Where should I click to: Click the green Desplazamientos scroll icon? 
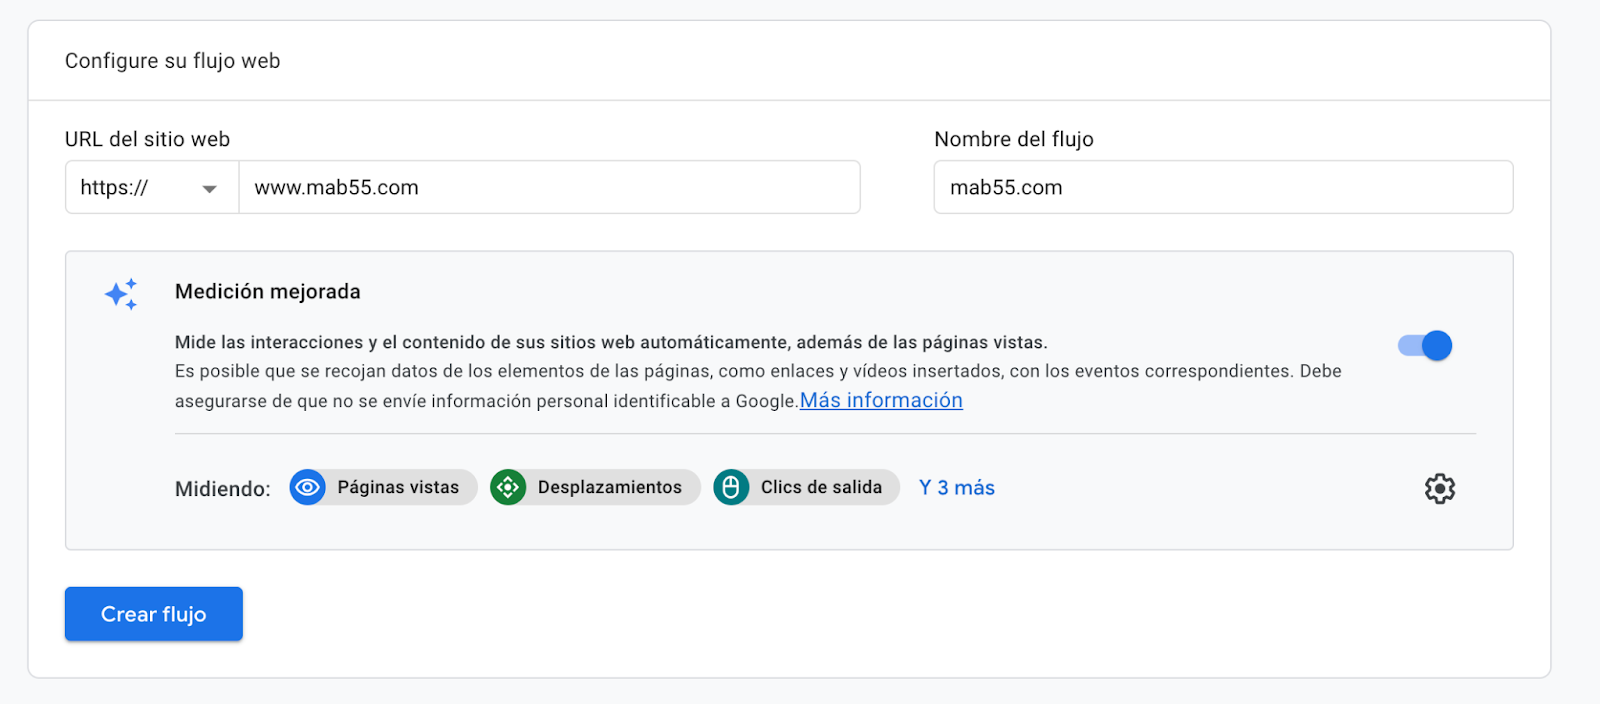pos(508,488)
